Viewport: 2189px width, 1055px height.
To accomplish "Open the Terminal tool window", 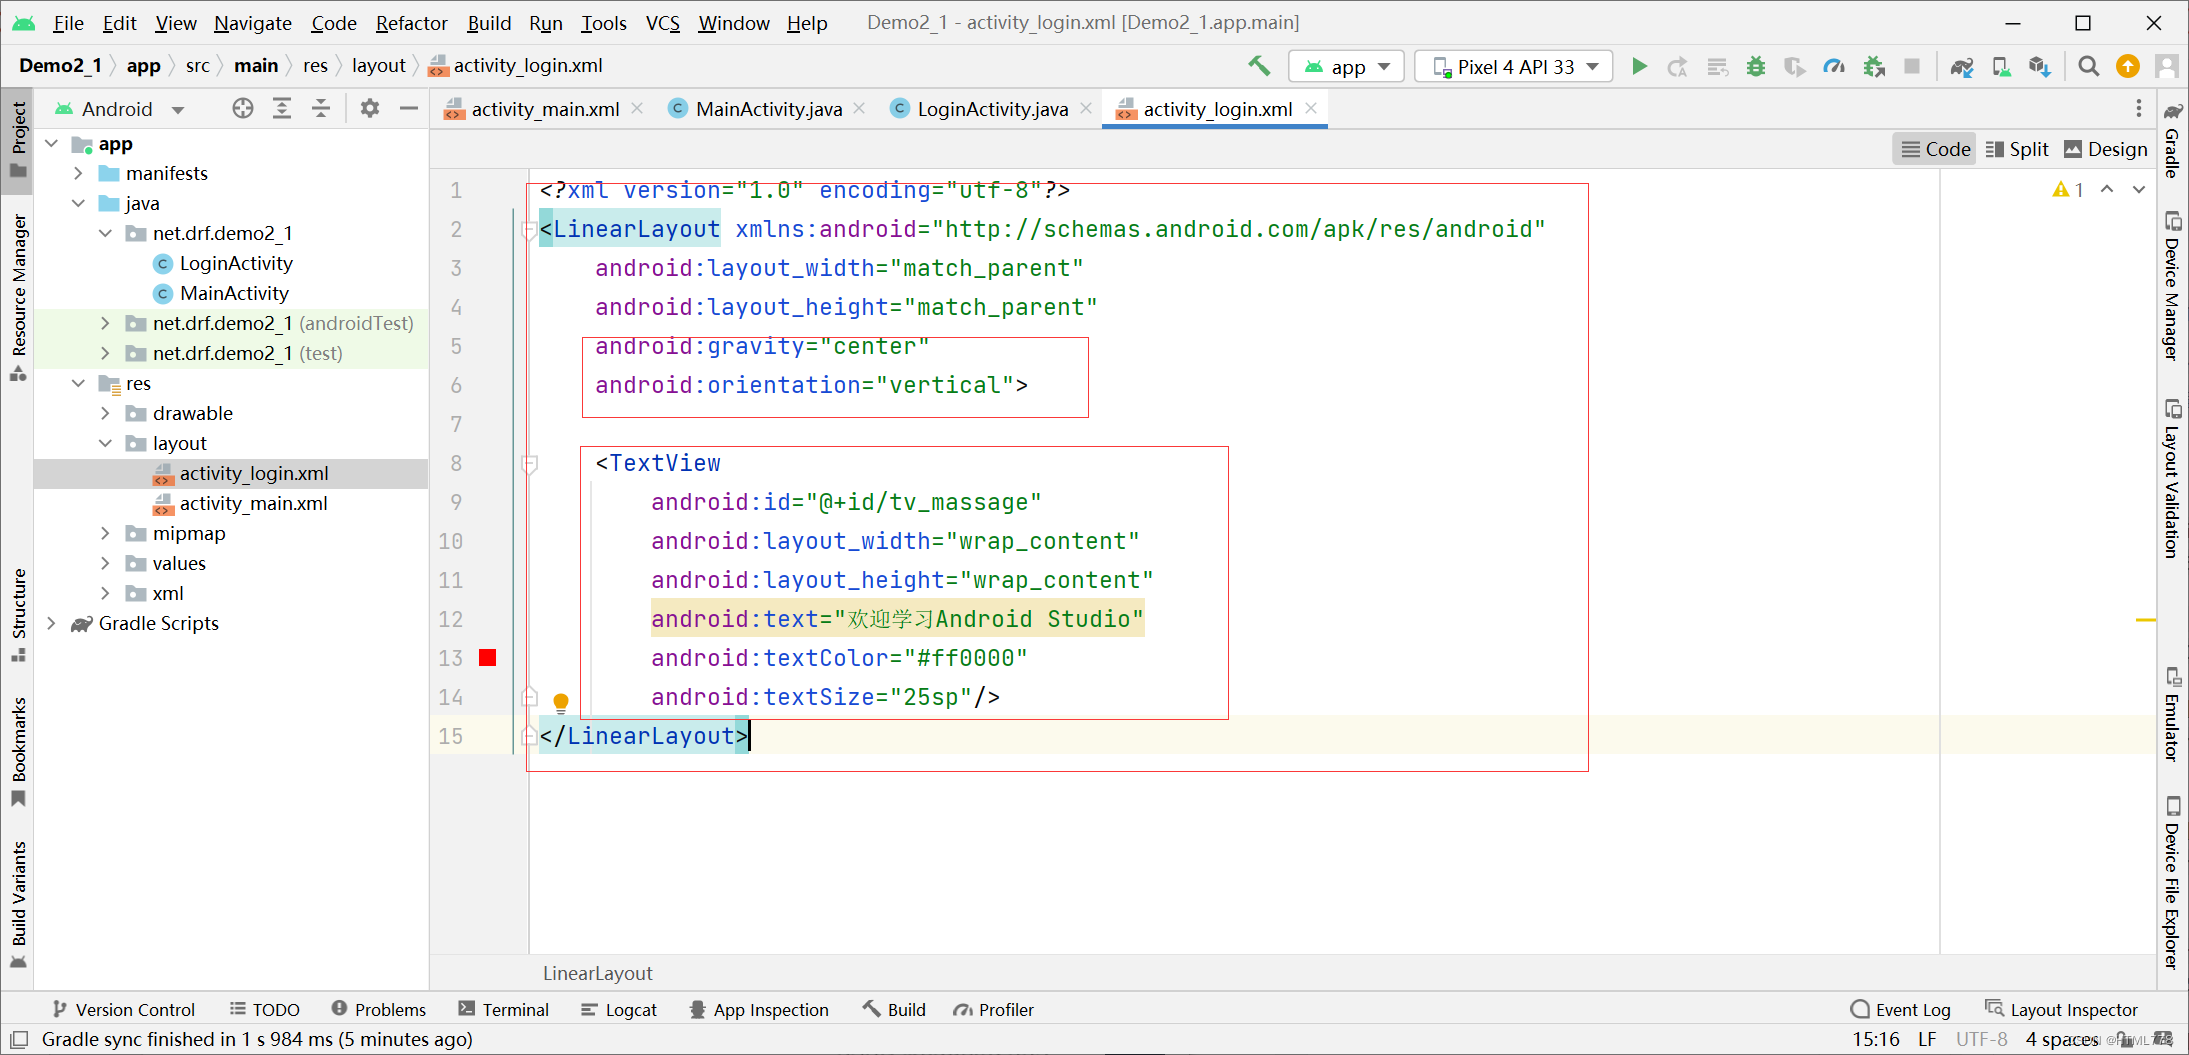I will [x=504, y=1009].
